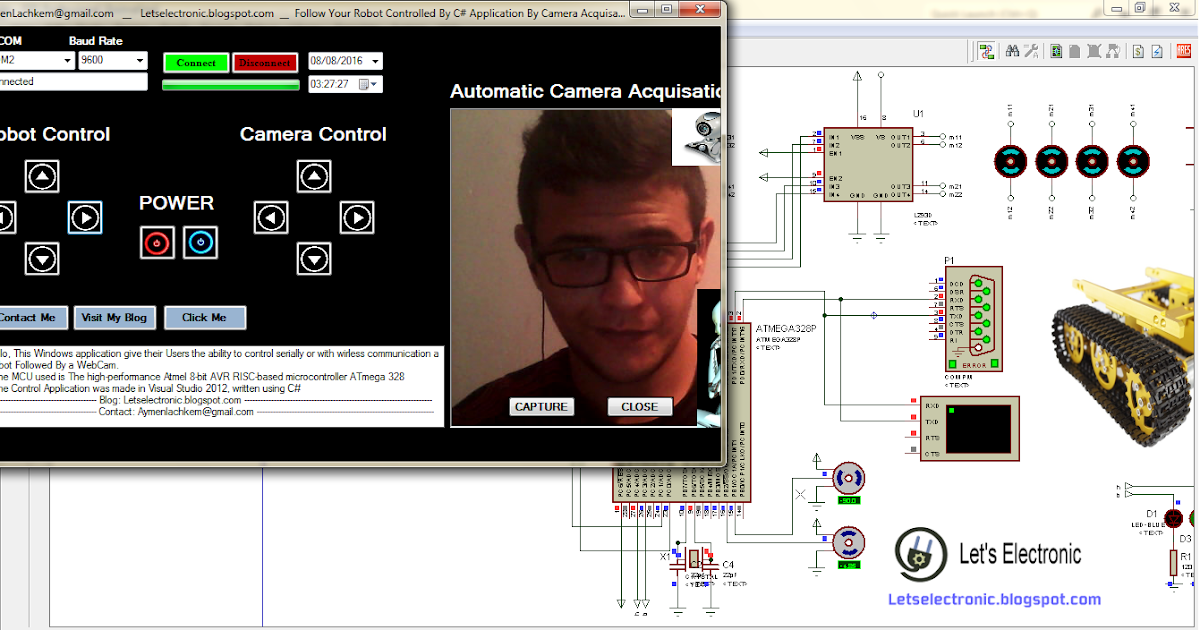
Task: Toggle the red power button under POWER
Action: click(x=157, y=242)
